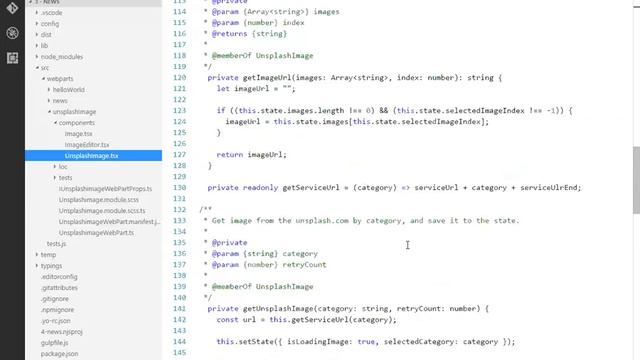Open UnsplashImageWebPart.manifest.json file
The image size is (640, 360).
pos(109,222)
